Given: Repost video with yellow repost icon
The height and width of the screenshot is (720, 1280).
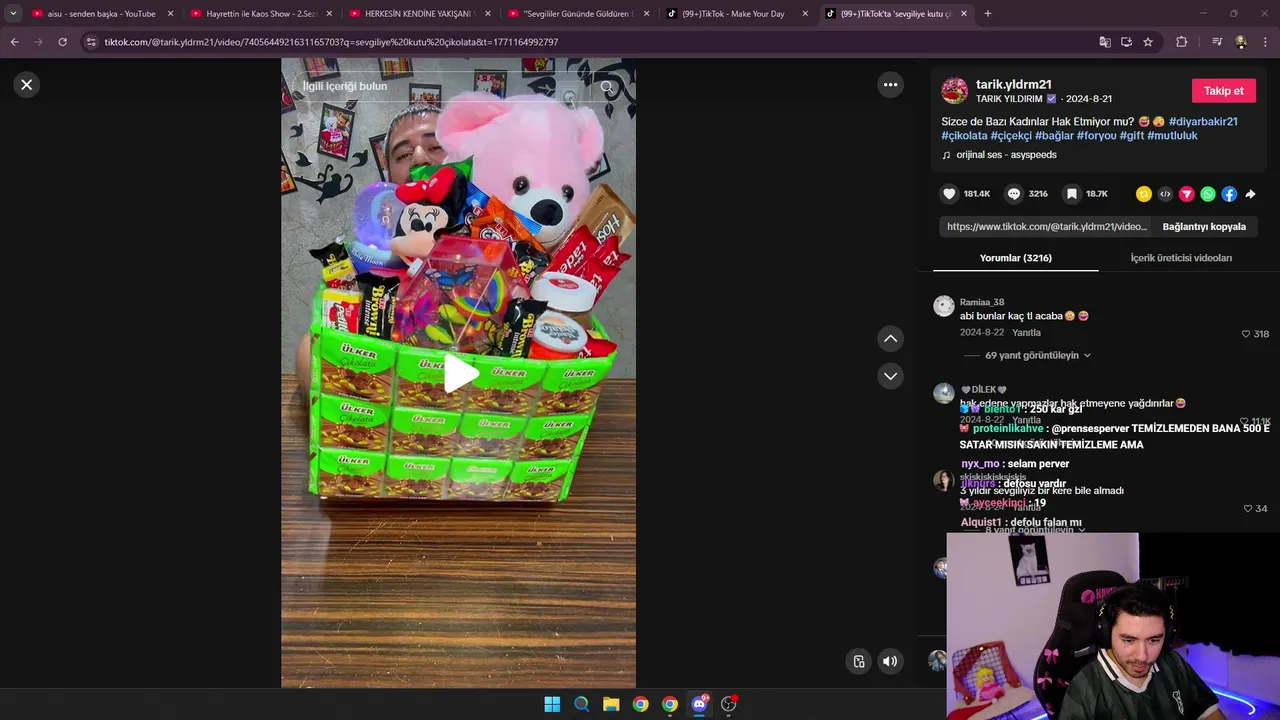Looking at the screenshot, I should [1144, 194].
